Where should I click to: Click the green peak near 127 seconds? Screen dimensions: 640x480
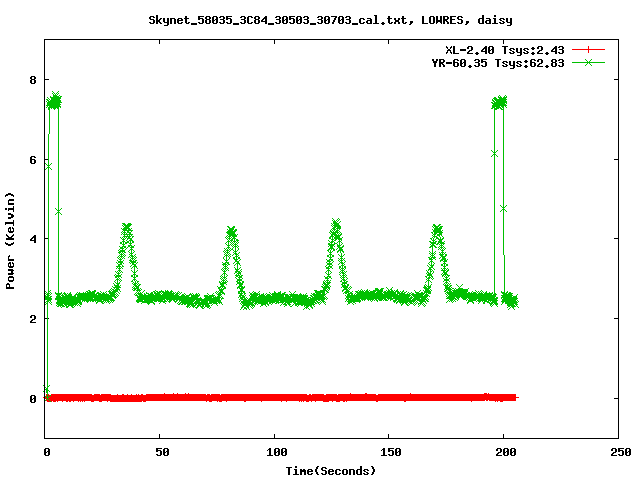(x=336, y=224)
